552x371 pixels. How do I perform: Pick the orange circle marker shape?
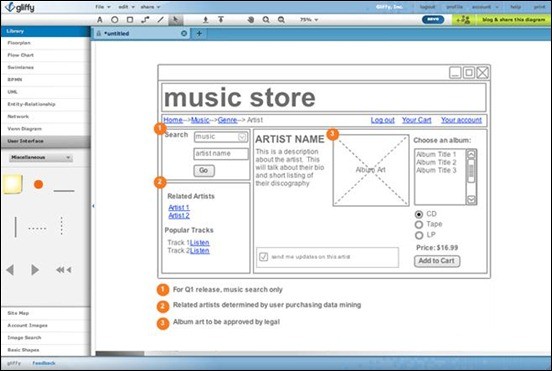pos(38,184)
